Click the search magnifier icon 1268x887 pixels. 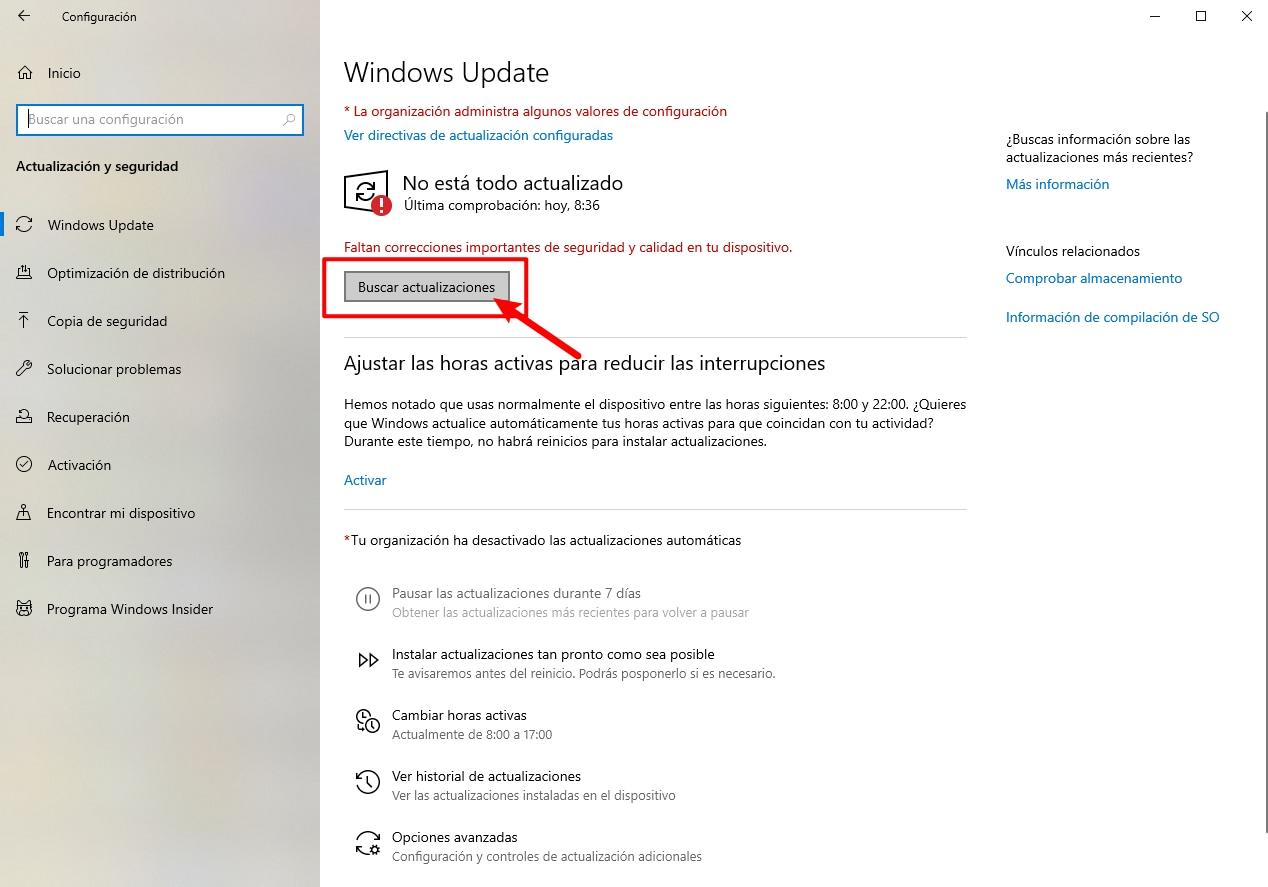click(x=289, y=119)
